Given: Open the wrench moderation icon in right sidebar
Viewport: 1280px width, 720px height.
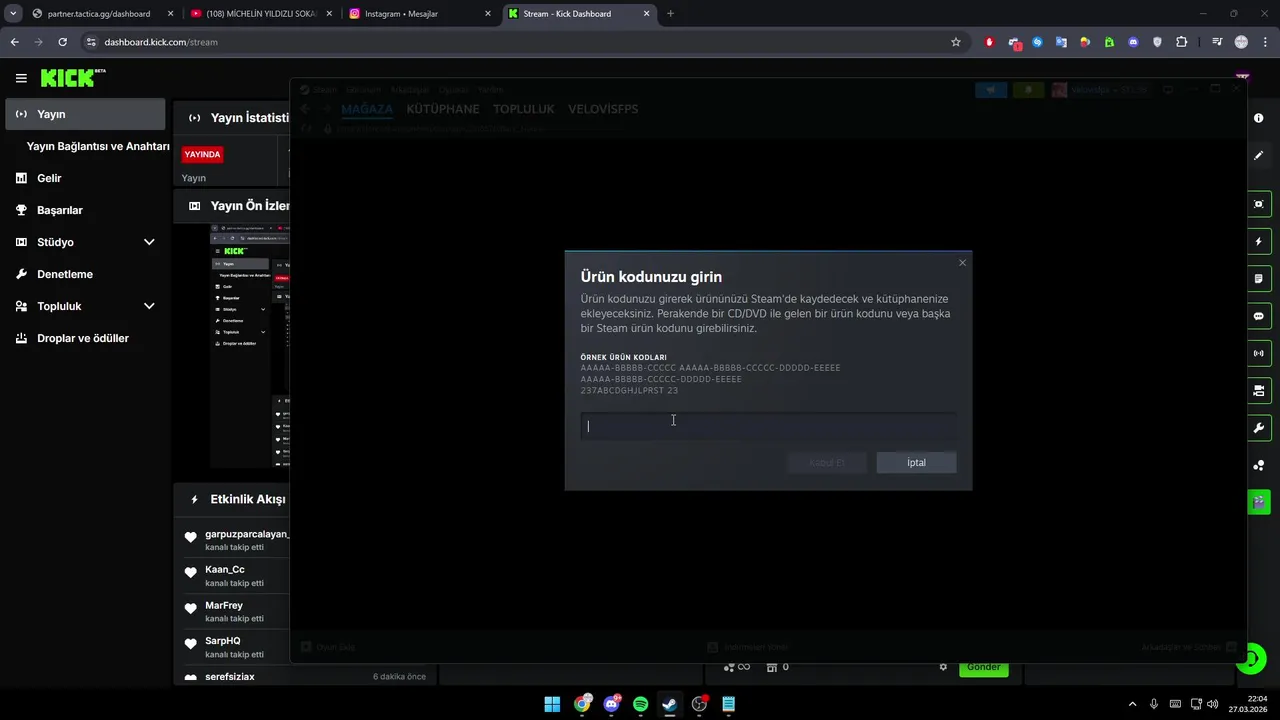Looking at the screenshot, I should pyautogui.click(x=1259, y=428).
